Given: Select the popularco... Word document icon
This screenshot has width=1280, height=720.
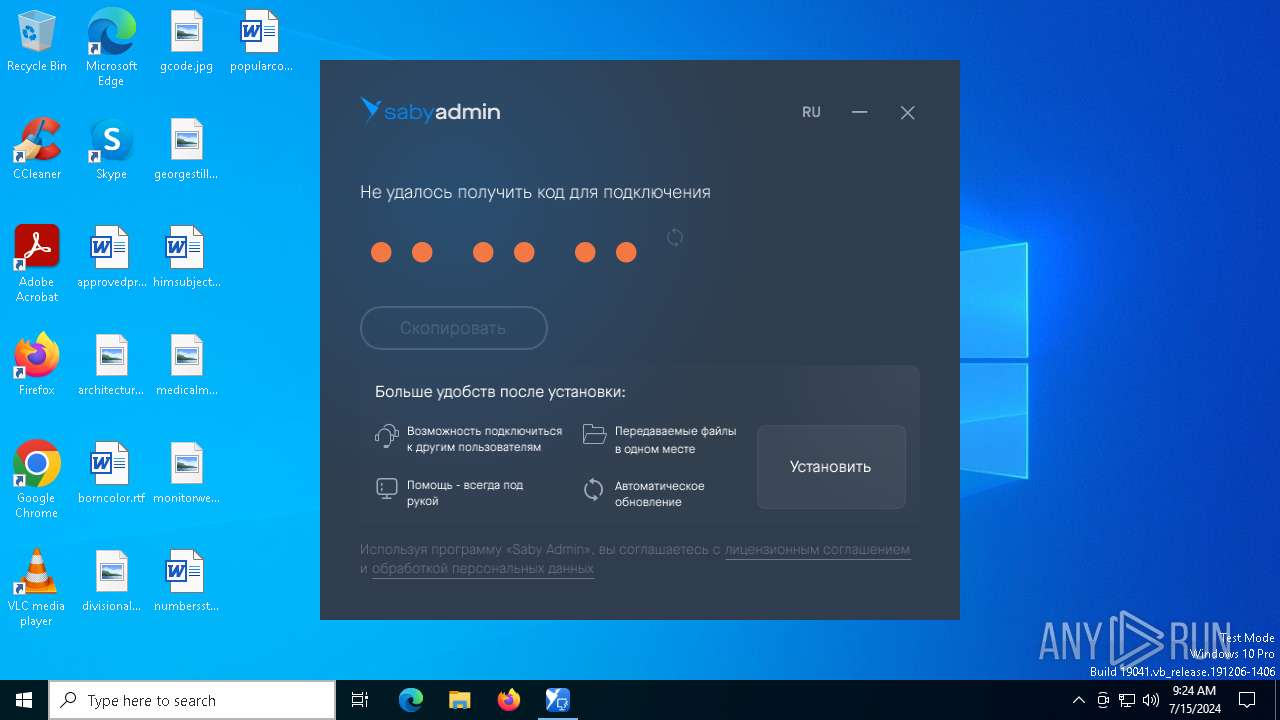Looking at the screenshot, I should (x=261, y=42).
